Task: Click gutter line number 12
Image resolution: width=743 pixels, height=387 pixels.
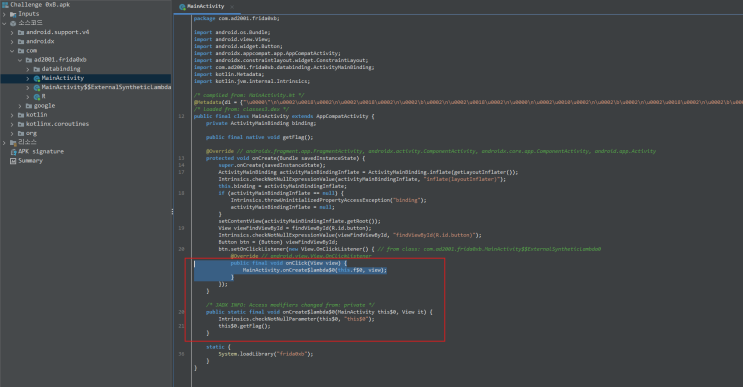Action: coord(181,116)
